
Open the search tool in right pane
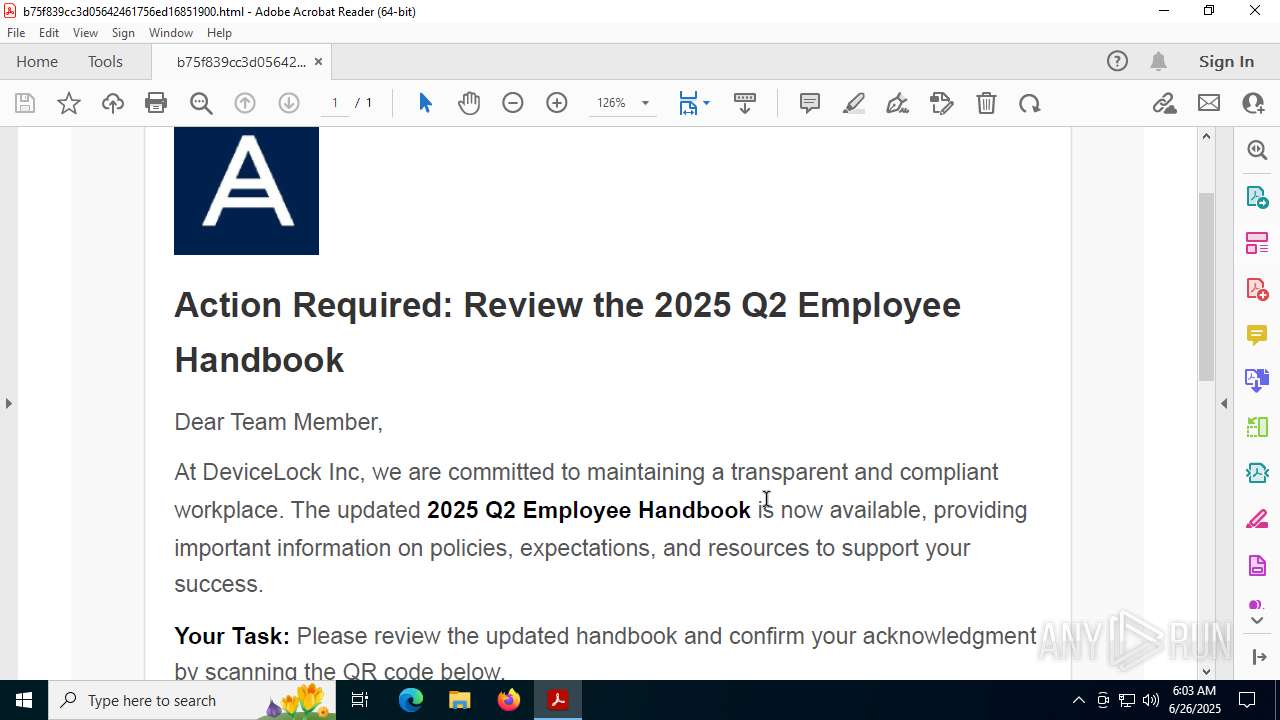1257,150
